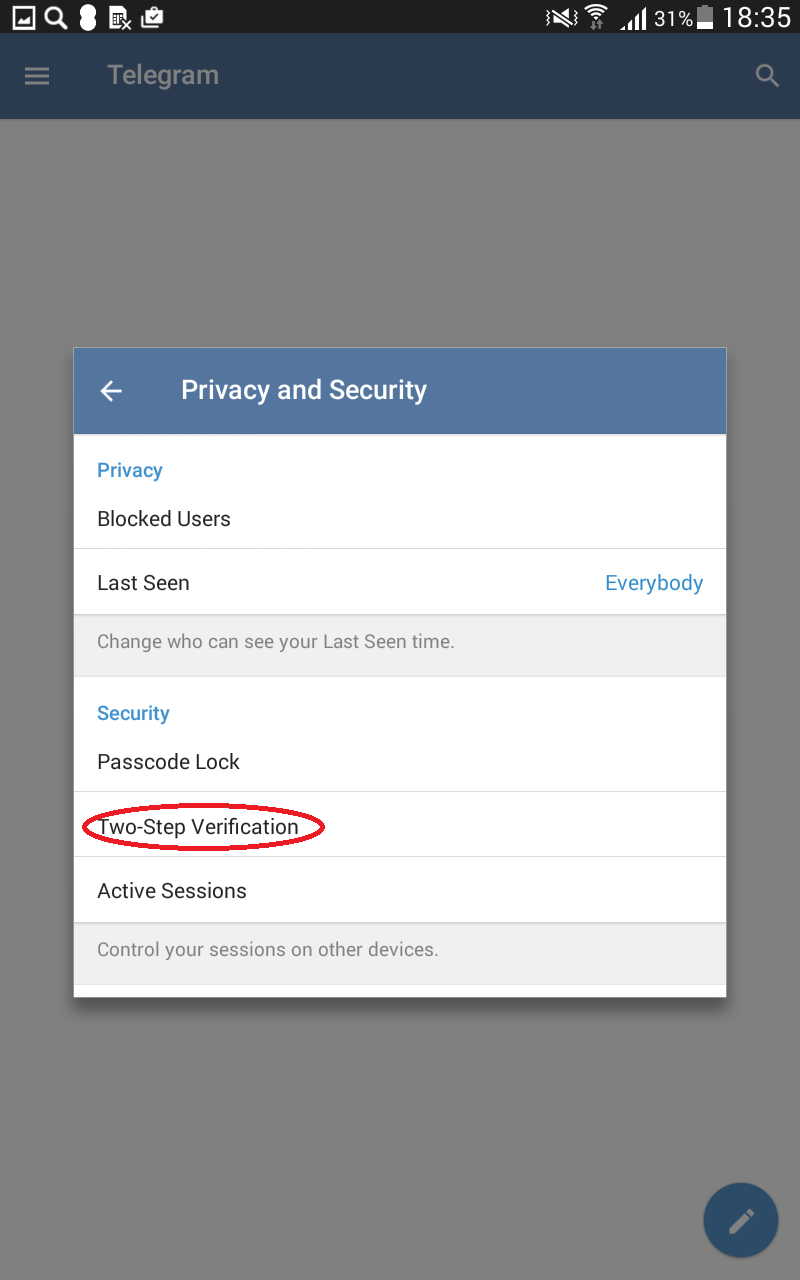The image size is (800, 1280).
Task: Tap the Privacy section header
Action: coord(130,470)
